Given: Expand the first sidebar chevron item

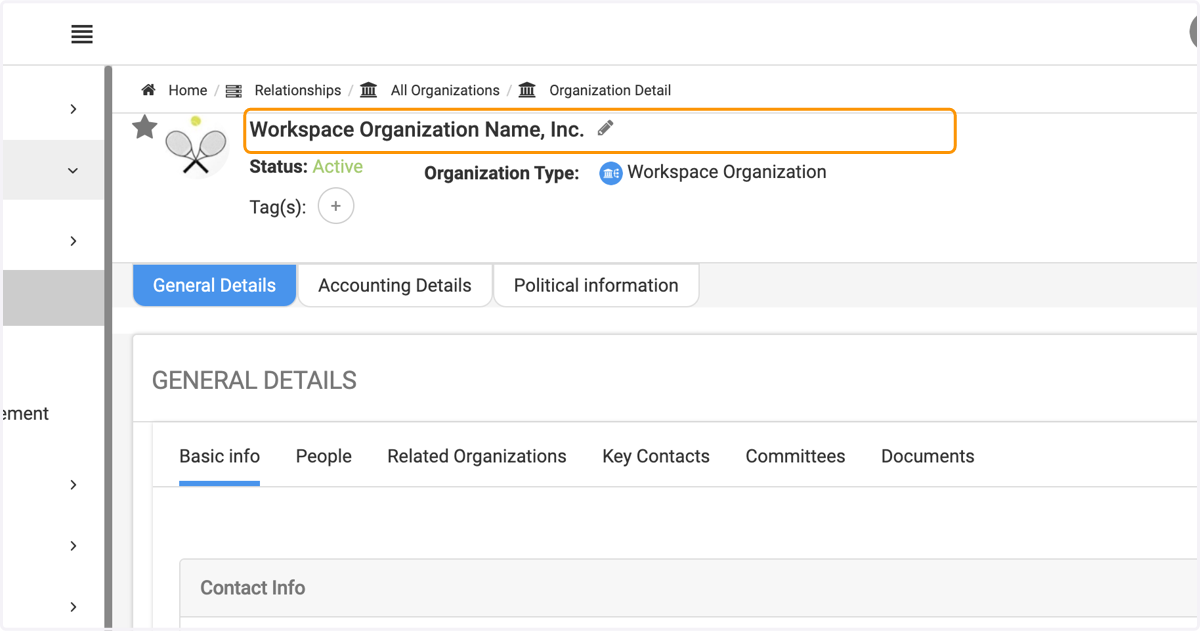Looking at the screenshot, I should click(73, 109).
